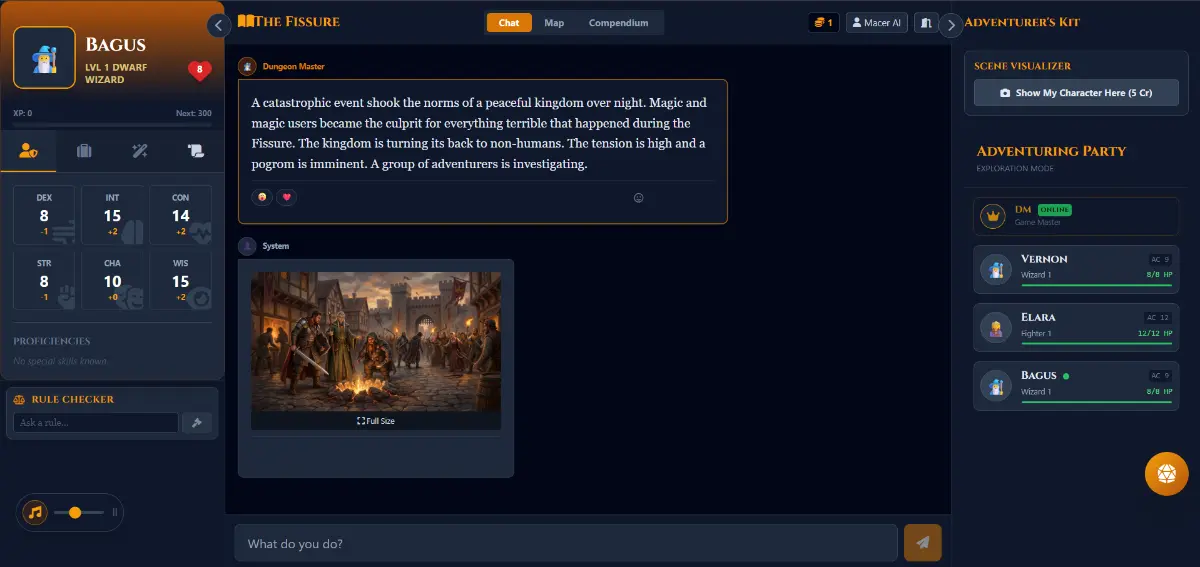Open the character stats tab icon
Screen dimensions: 1200x567
(29, 151)
